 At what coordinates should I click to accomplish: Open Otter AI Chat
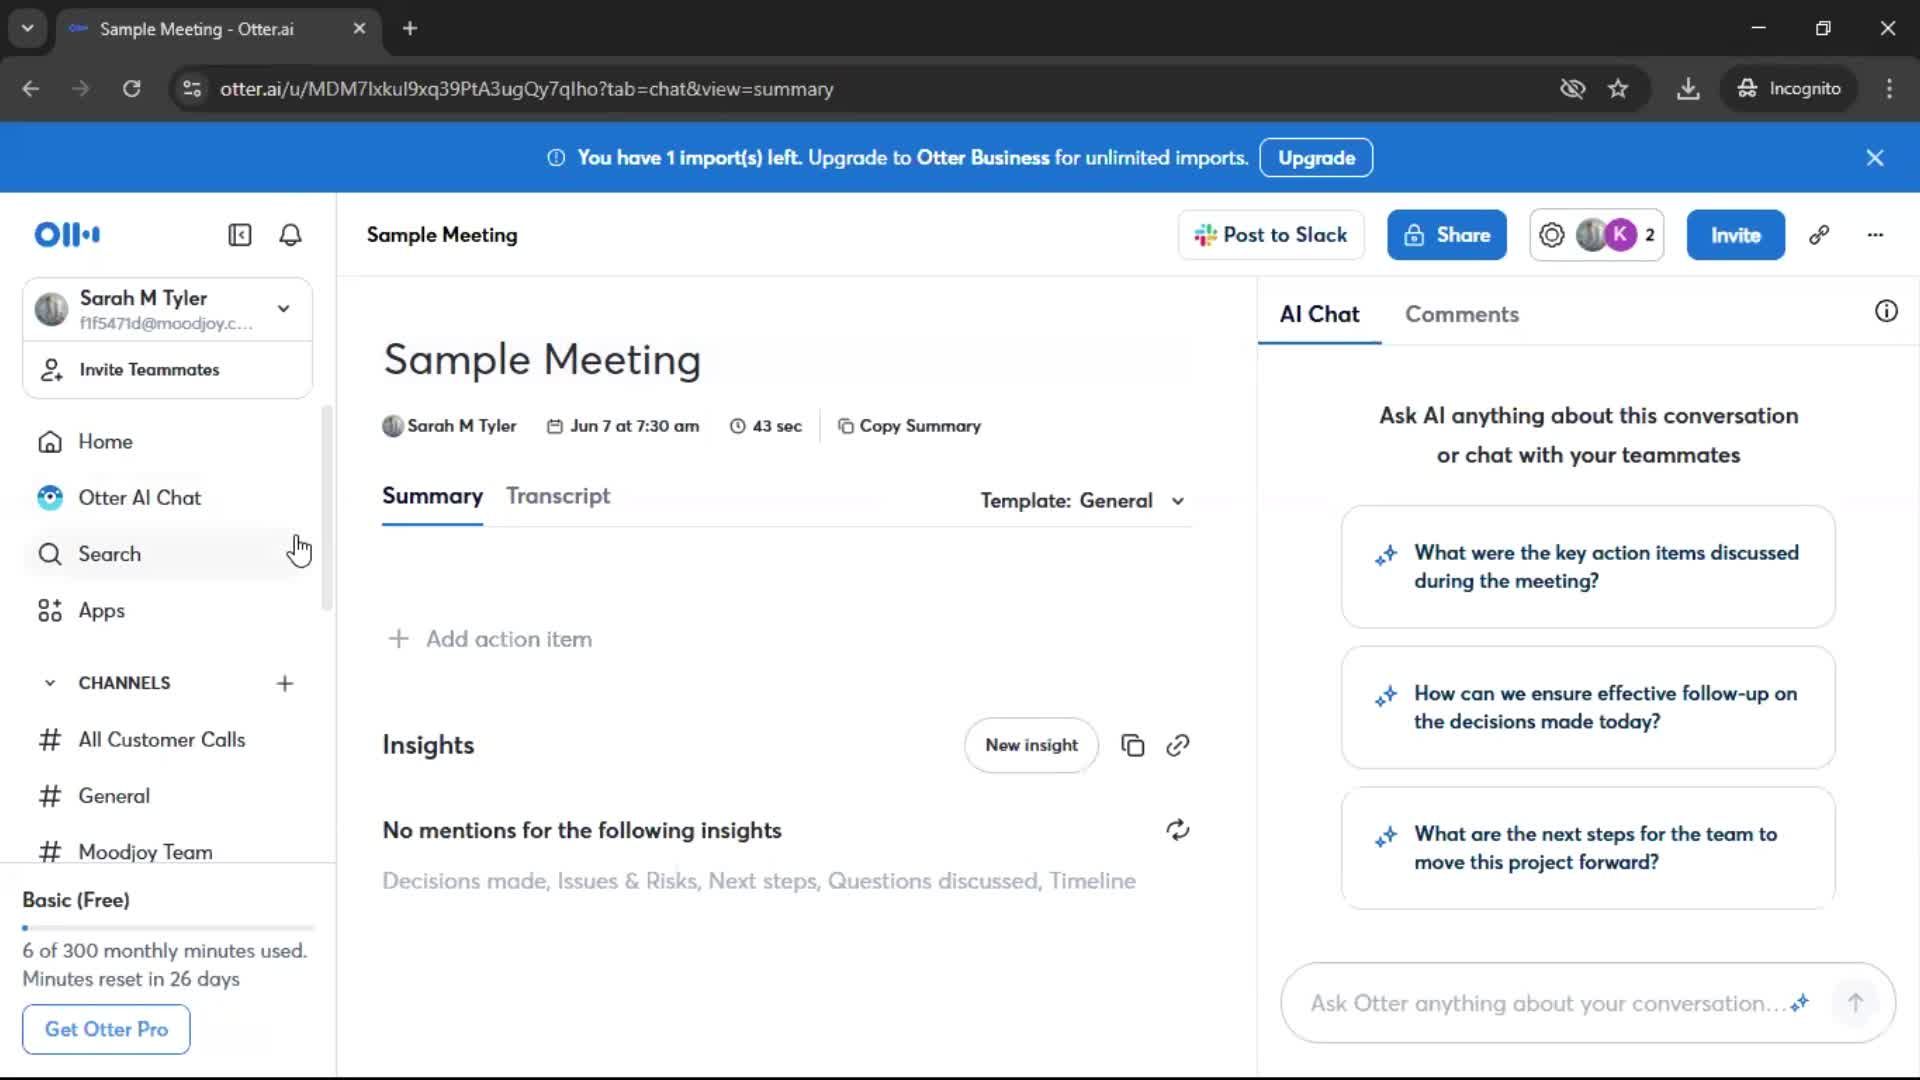click(168, 497)
